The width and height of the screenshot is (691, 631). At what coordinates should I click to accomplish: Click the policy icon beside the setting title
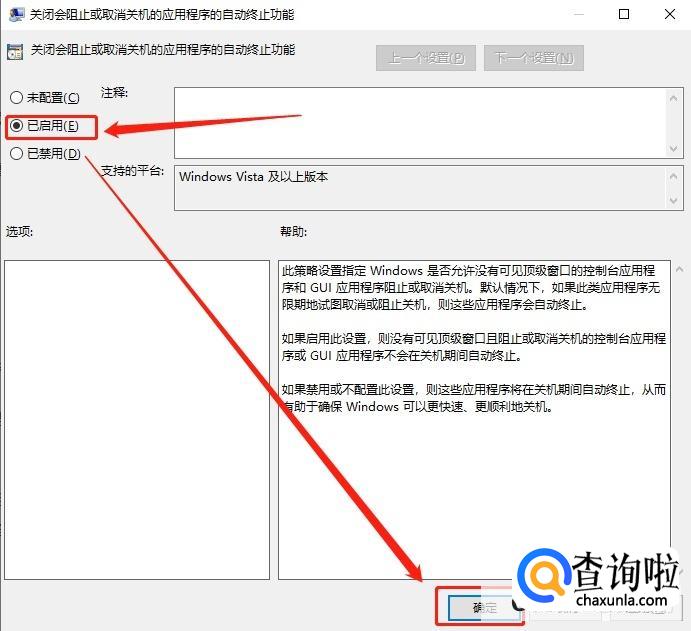[15, 52]
